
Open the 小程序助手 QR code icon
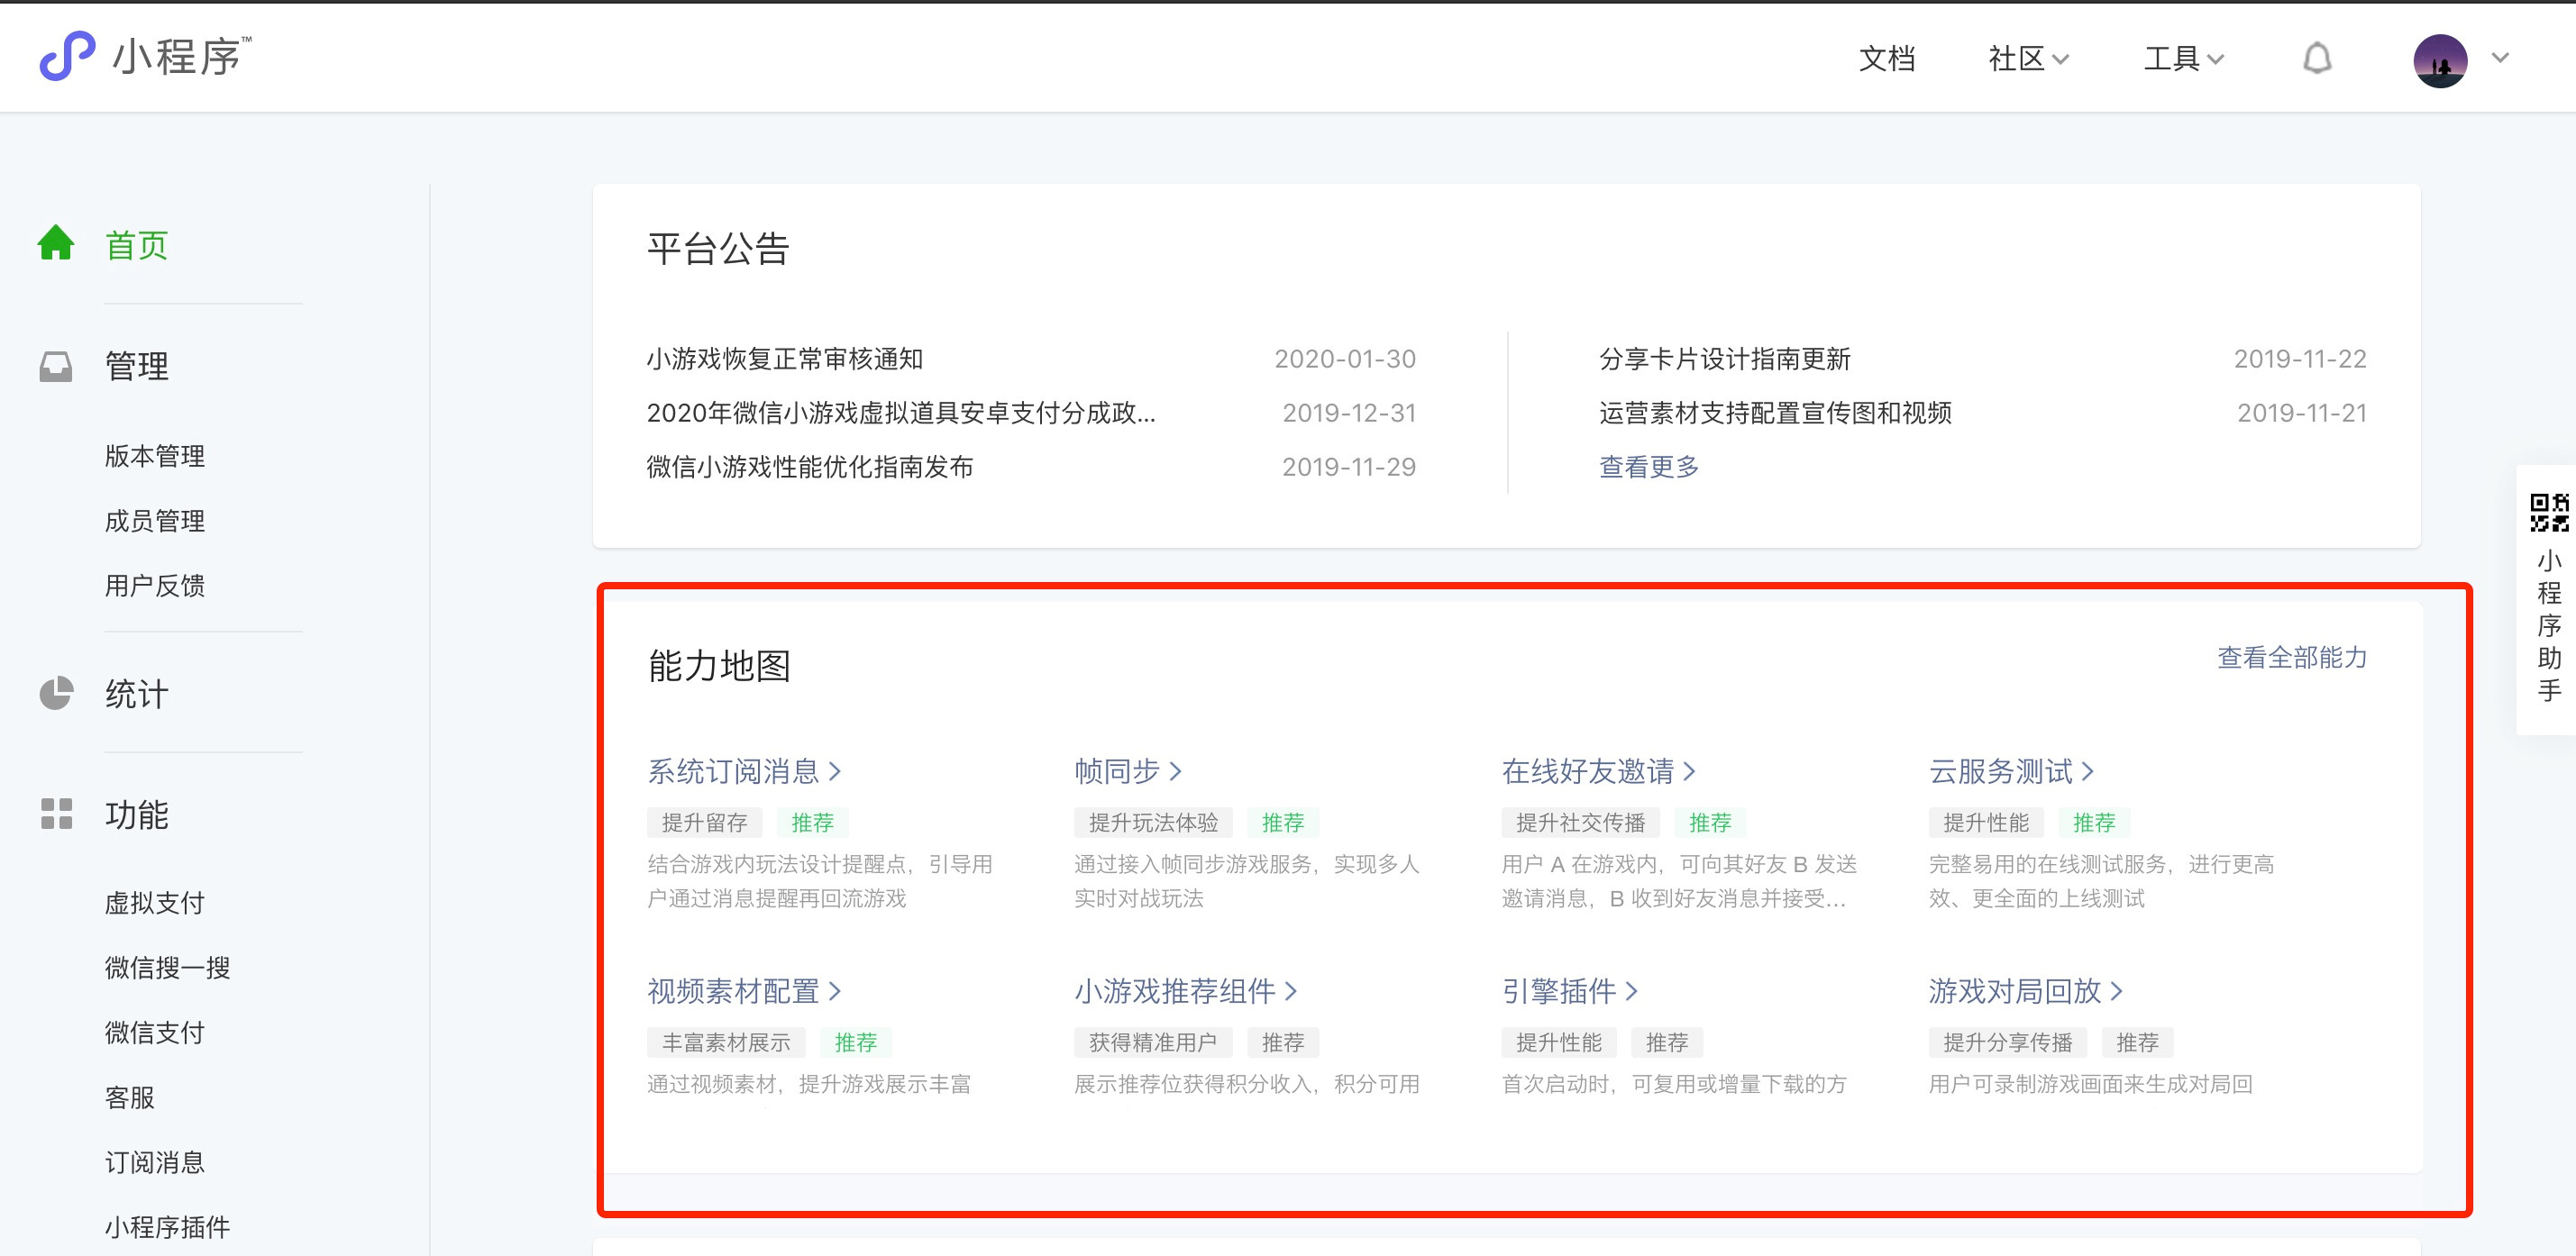[2548, 513]
